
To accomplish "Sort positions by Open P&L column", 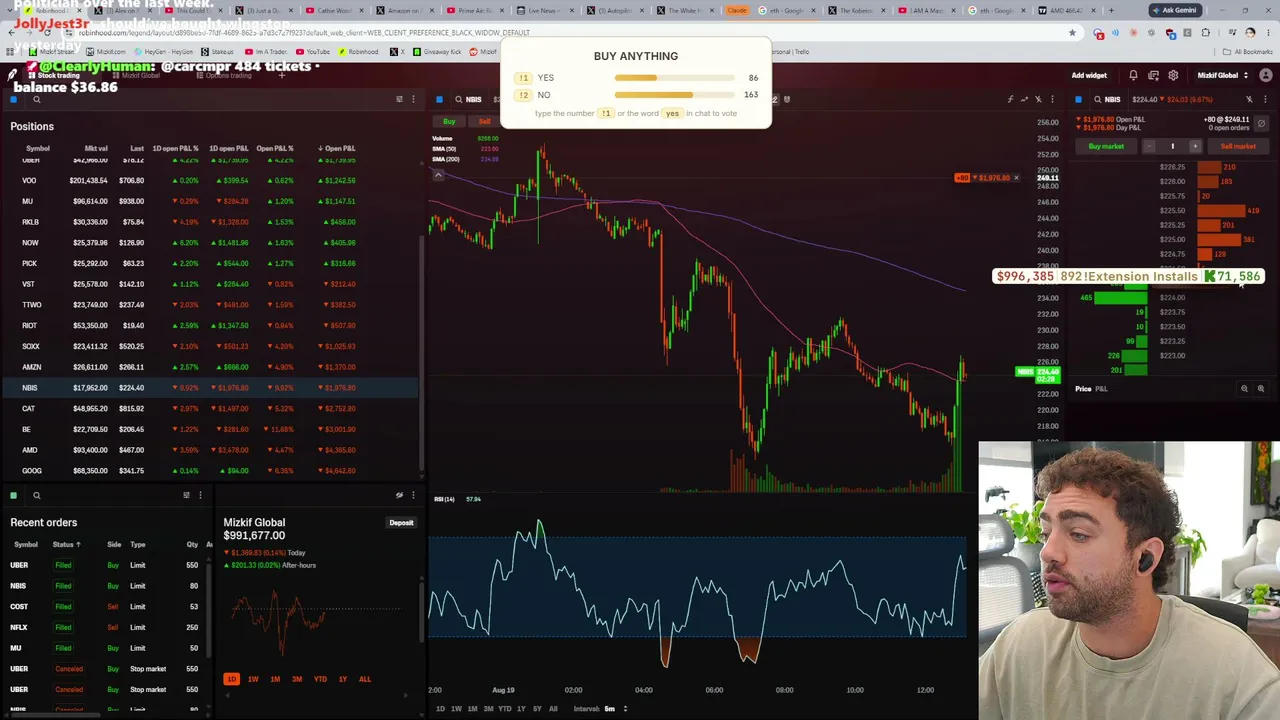I will [336, 148].
